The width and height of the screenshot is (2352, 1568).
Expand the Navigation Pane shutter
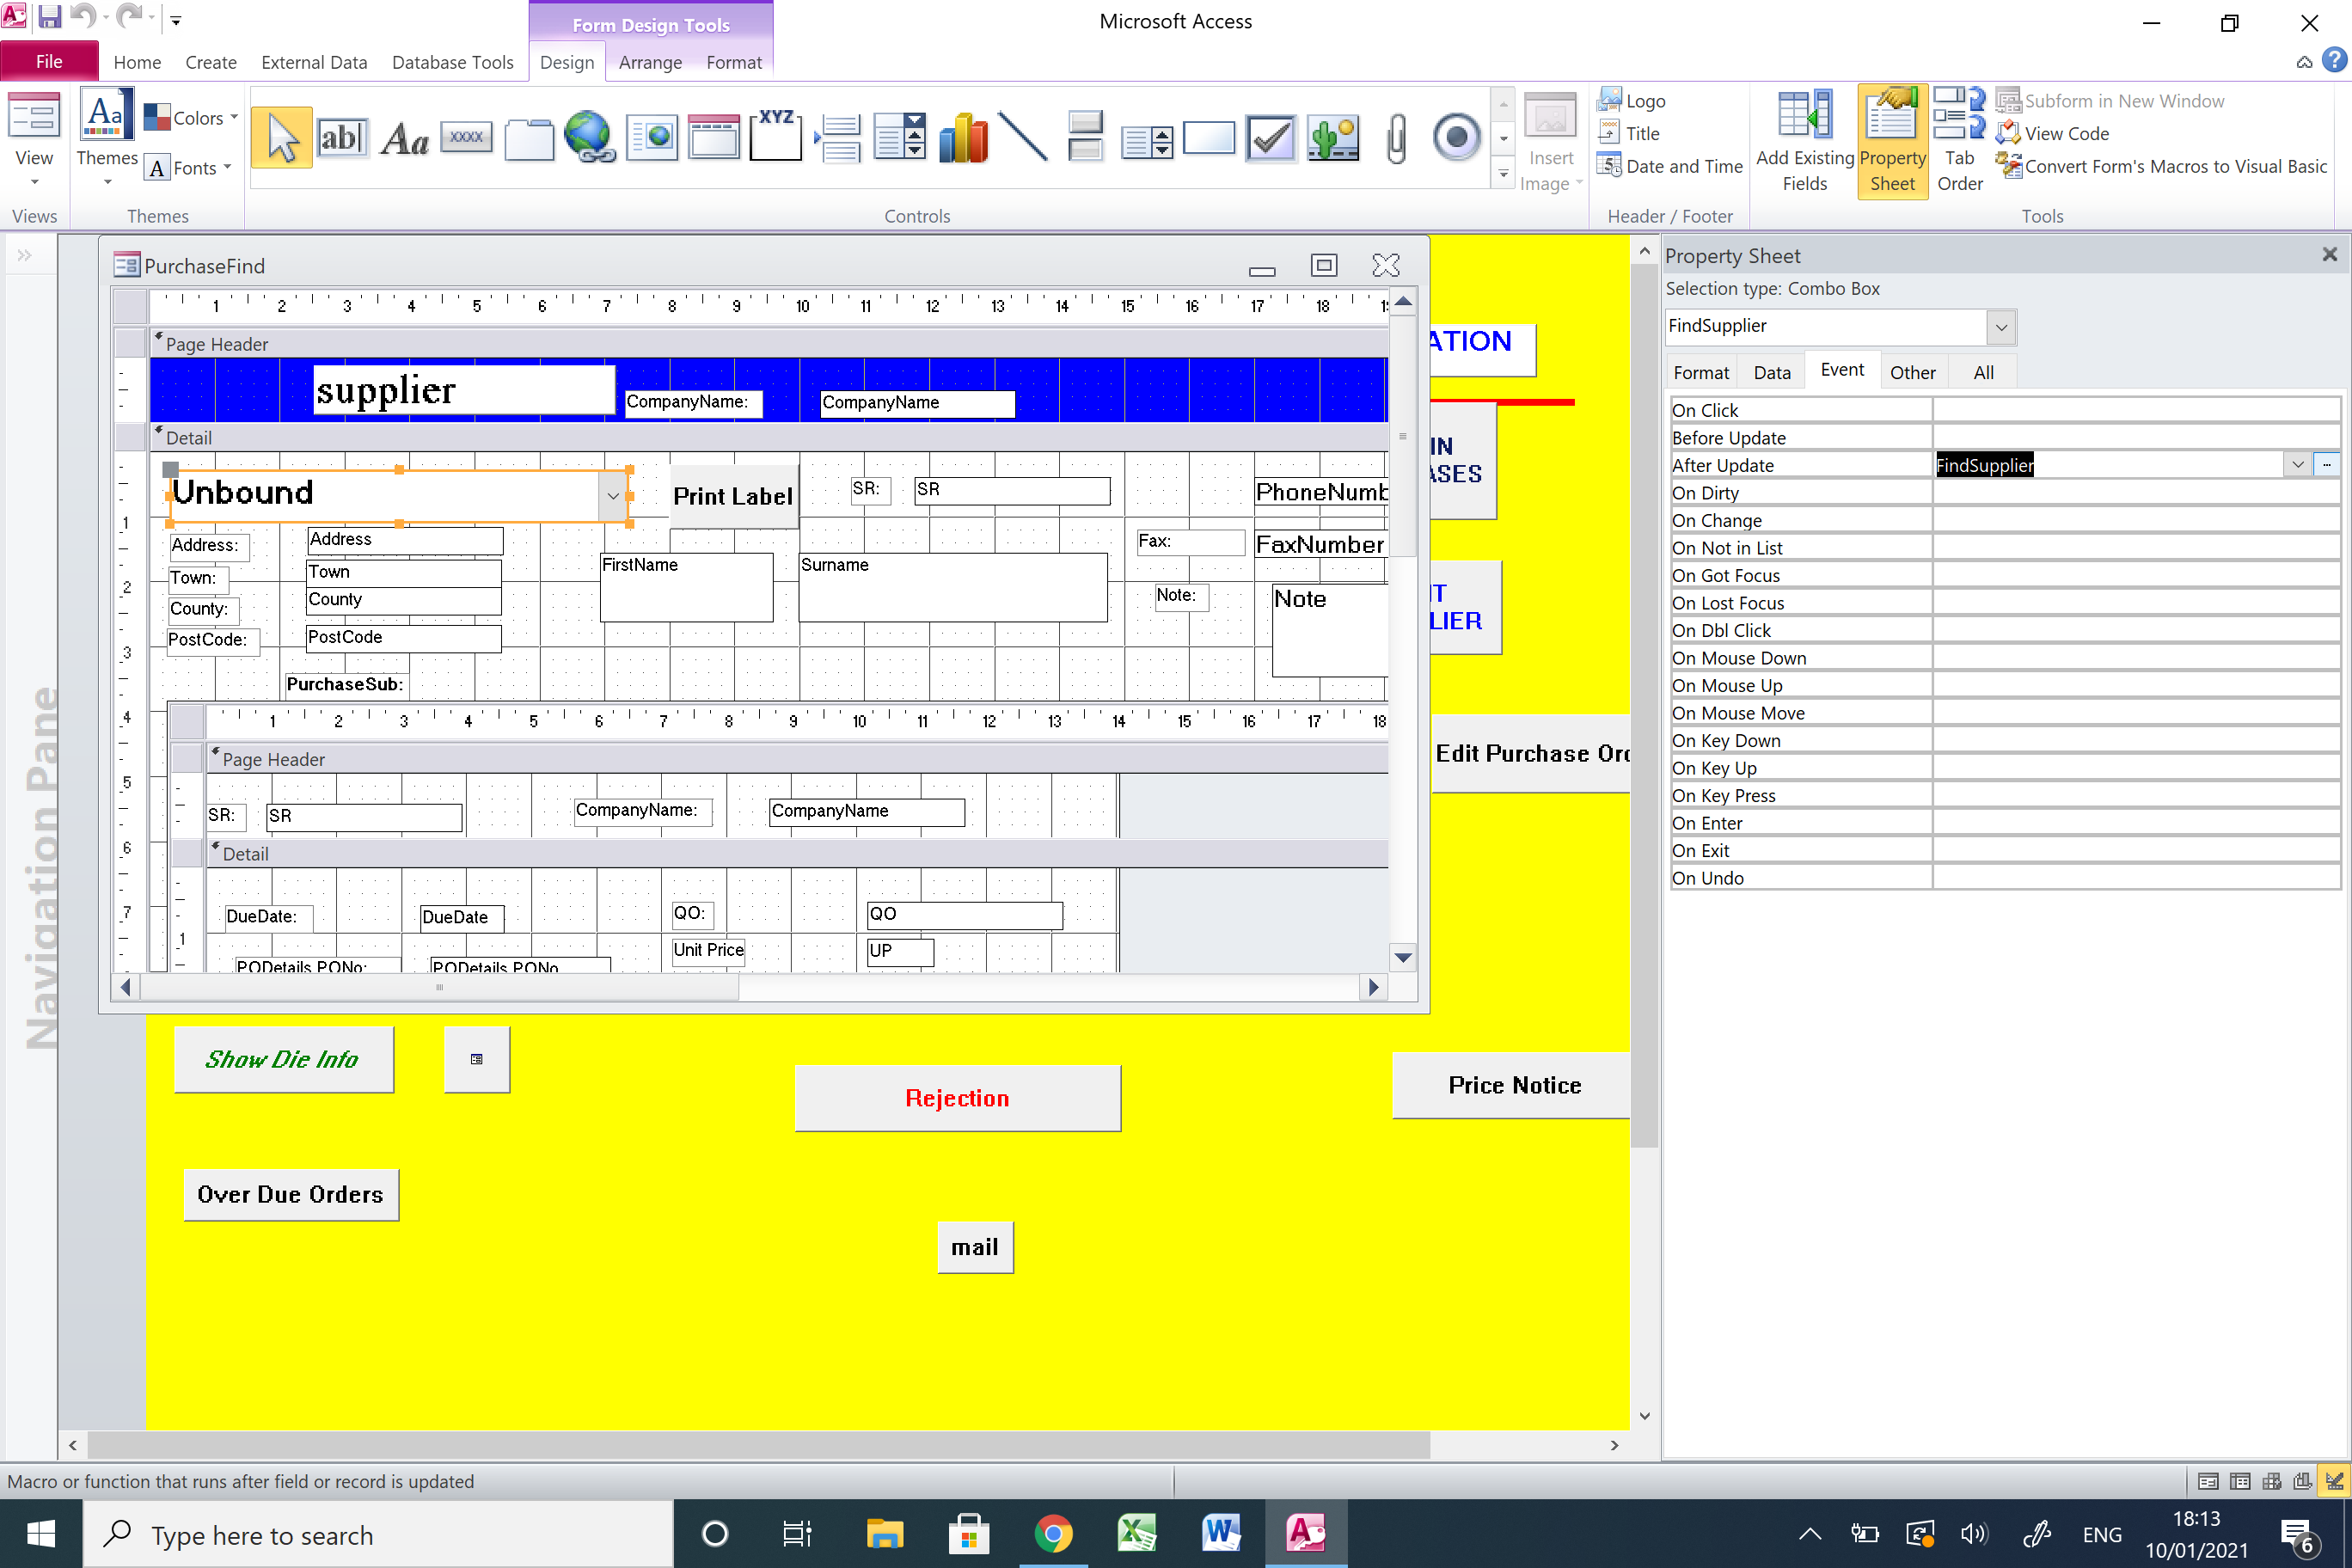[x=25, y=256]
